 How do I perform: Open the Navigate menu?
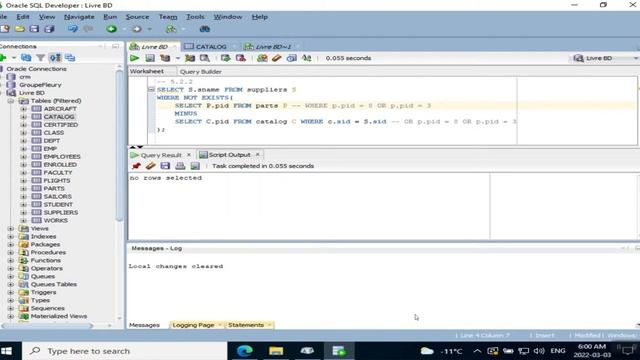(79, 17)
